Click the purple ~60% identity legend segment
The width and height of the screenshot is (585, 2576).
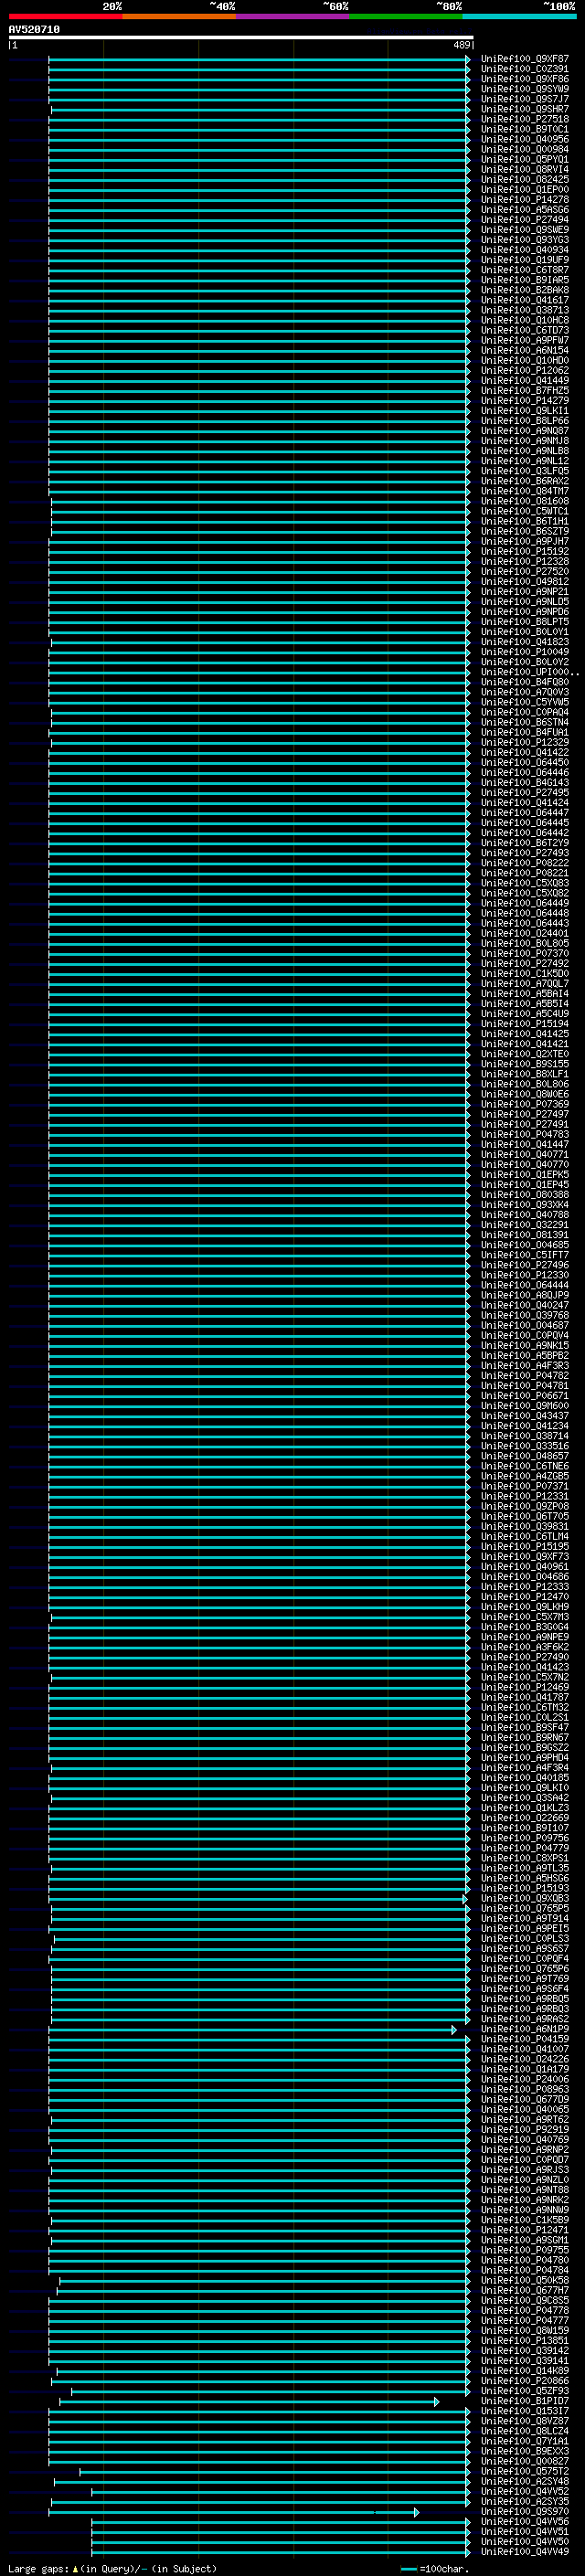click(x=293, y=16)
